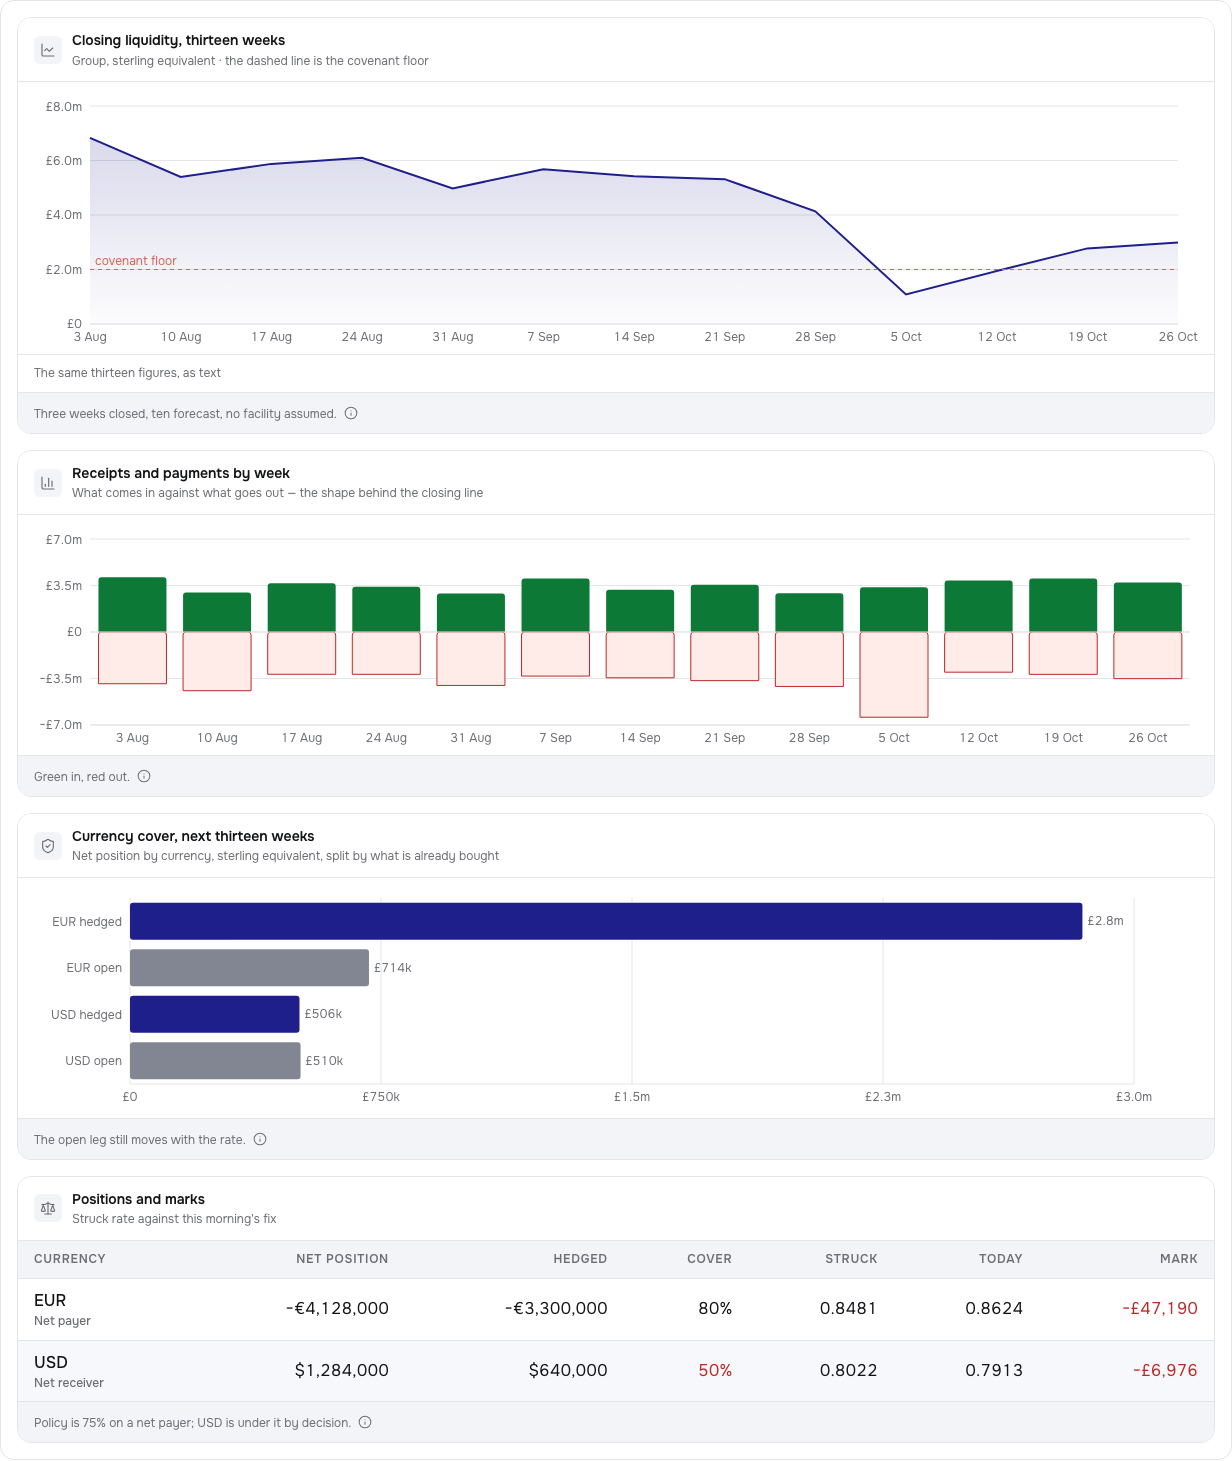Click the 'covenant floor' label on chart
Viewport: 1232px width, 1461px height.
click(136, 261)
